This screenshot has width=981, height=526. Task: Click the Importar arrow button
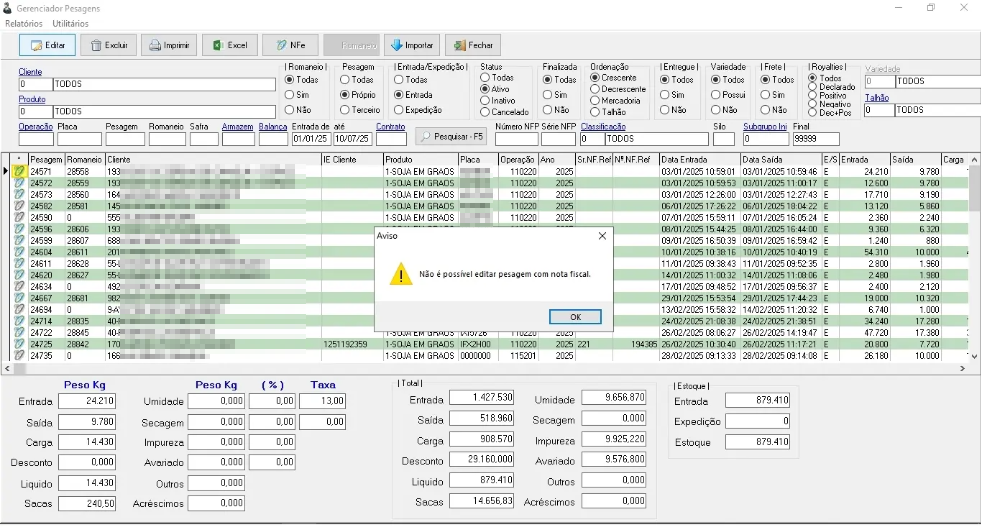tap(412, 45)
